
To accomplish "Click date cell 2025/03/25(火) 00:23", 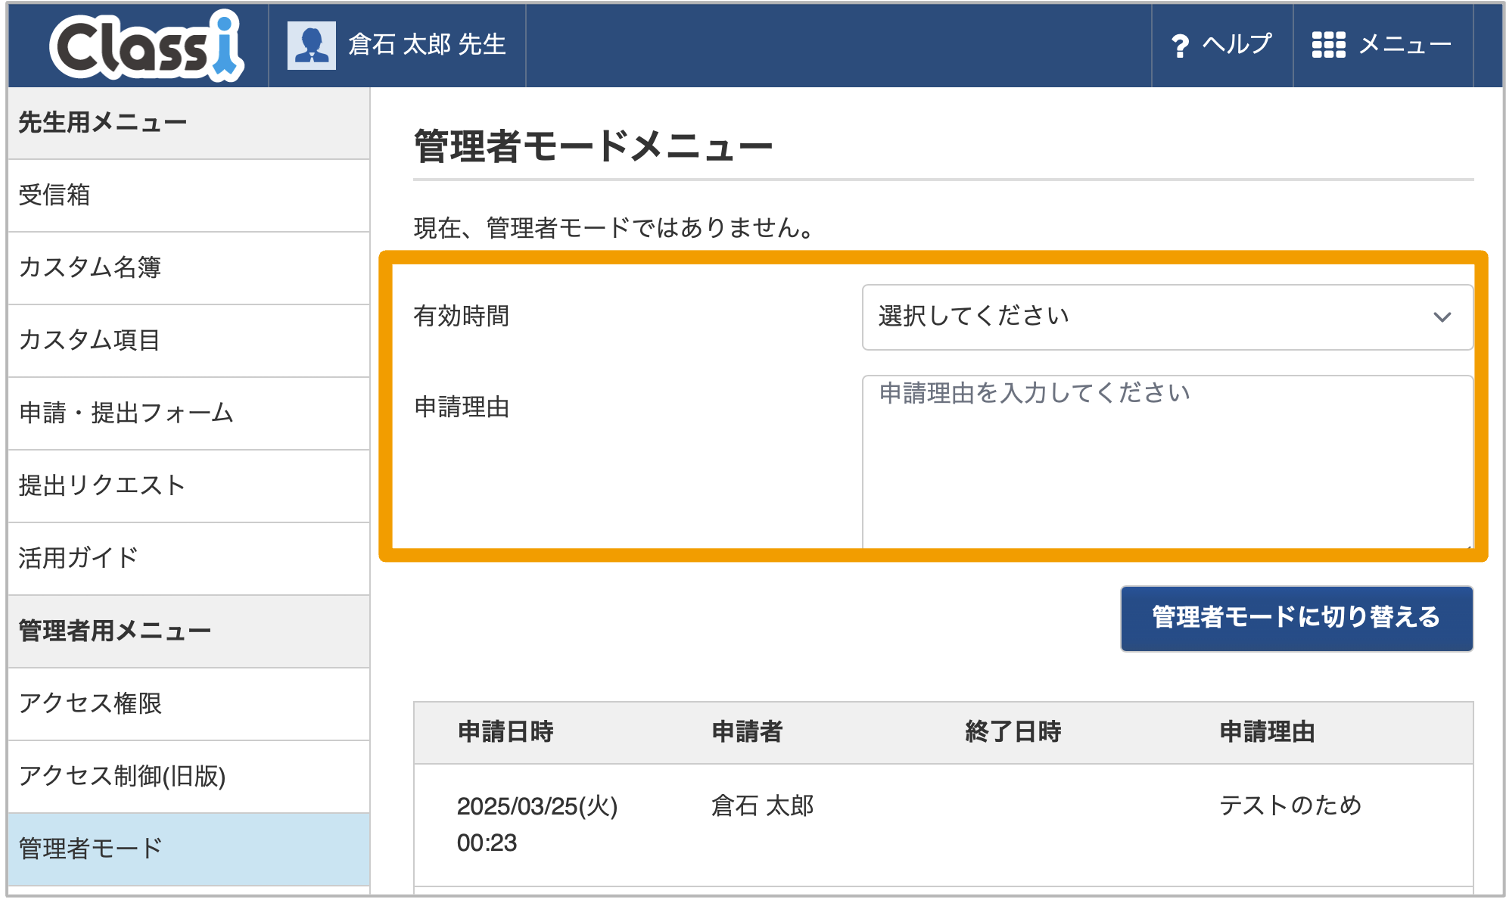I will [537, 824].
